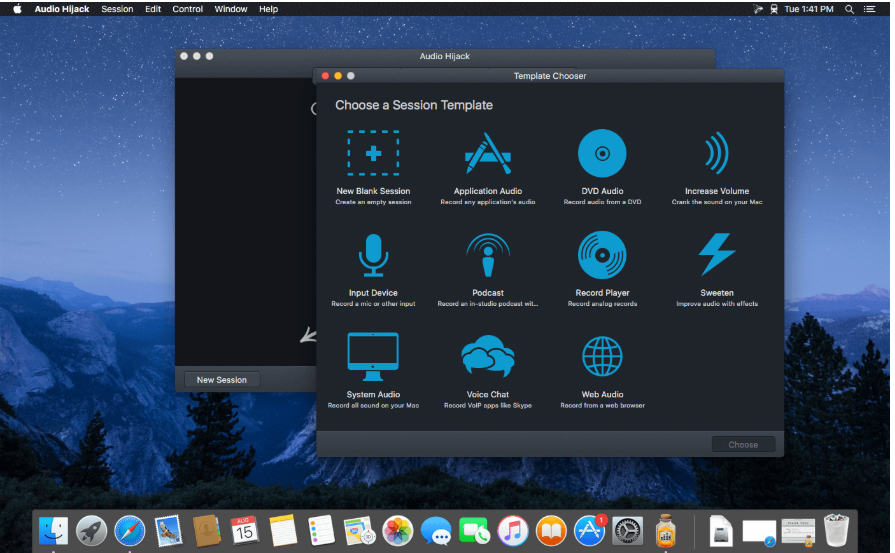This screenshot has height=553, width=895.
Task: Select the Web Audio globe icon
Action: tap(602, 357)
